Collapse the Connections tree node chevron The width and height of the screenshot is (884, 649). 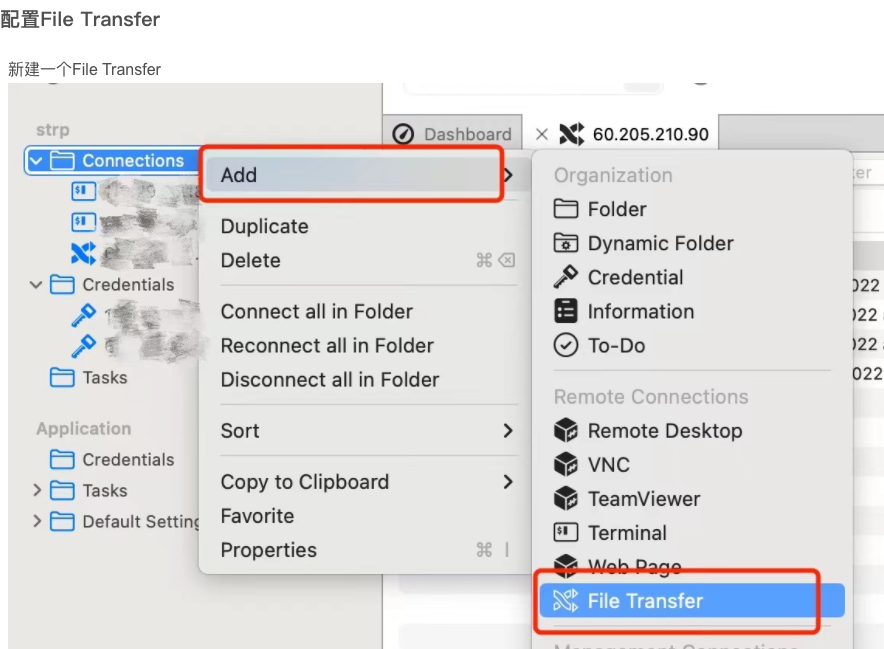[x=36, y=161]
